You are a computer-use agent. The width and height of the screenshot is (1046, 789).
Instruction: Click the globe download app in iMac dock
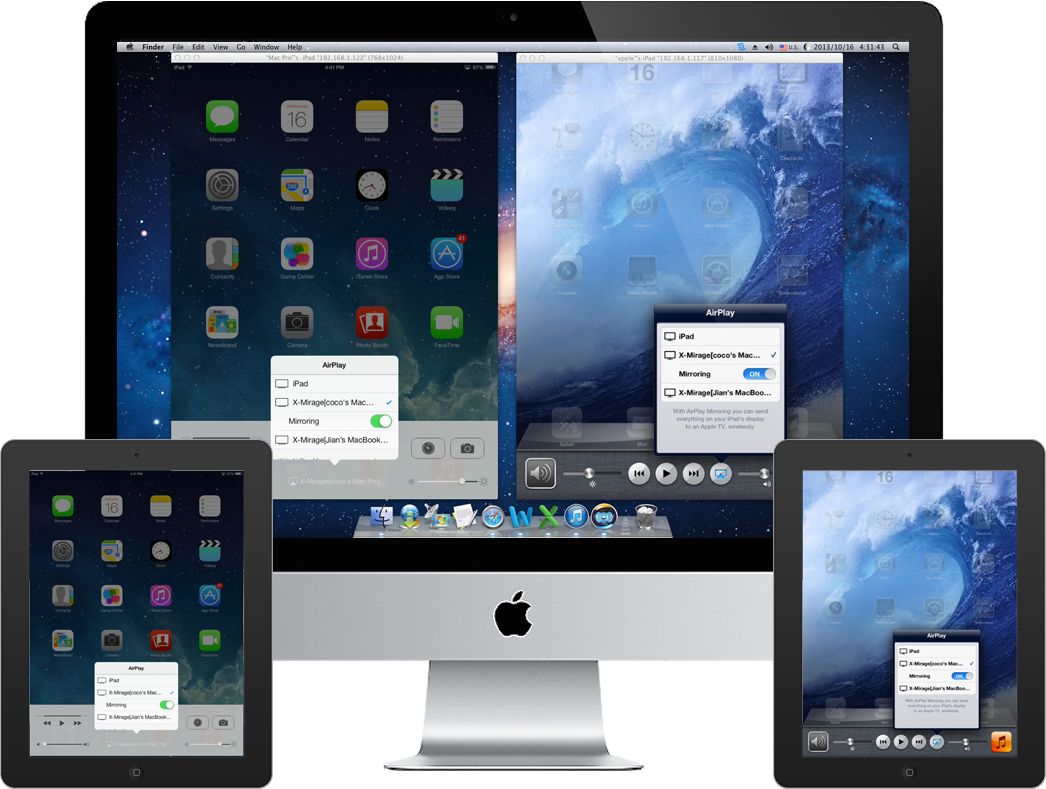(410, 517)
